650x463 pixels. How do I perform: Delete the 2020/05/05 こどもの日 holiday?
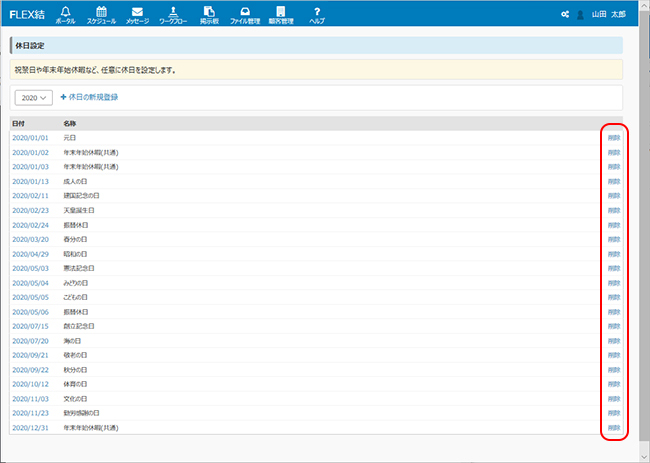click(x=614, y=297)
